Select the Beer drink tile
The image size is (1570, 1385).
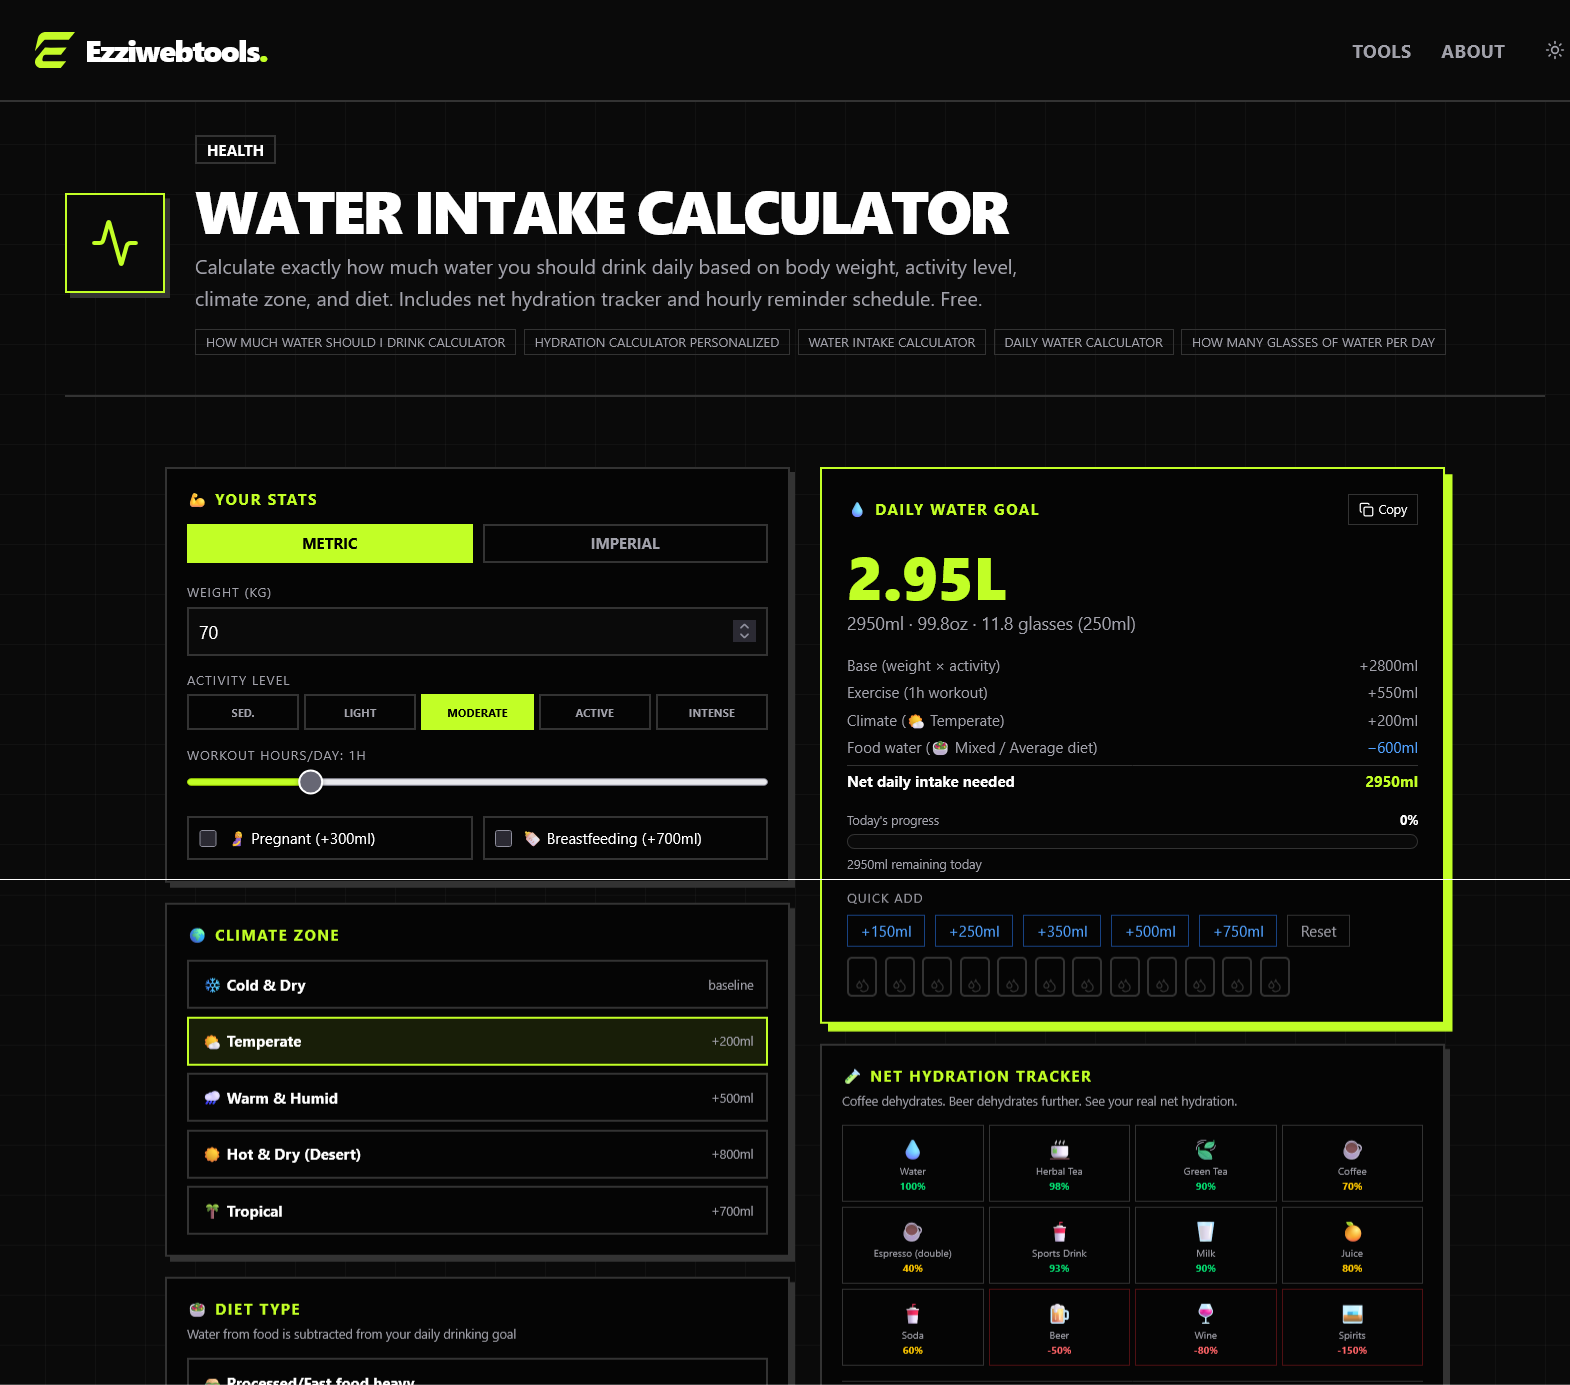click(x=1059, y=1327)
